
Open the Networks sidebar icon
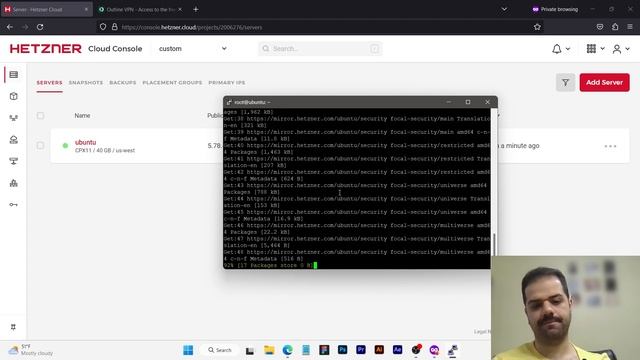point(13,118)
